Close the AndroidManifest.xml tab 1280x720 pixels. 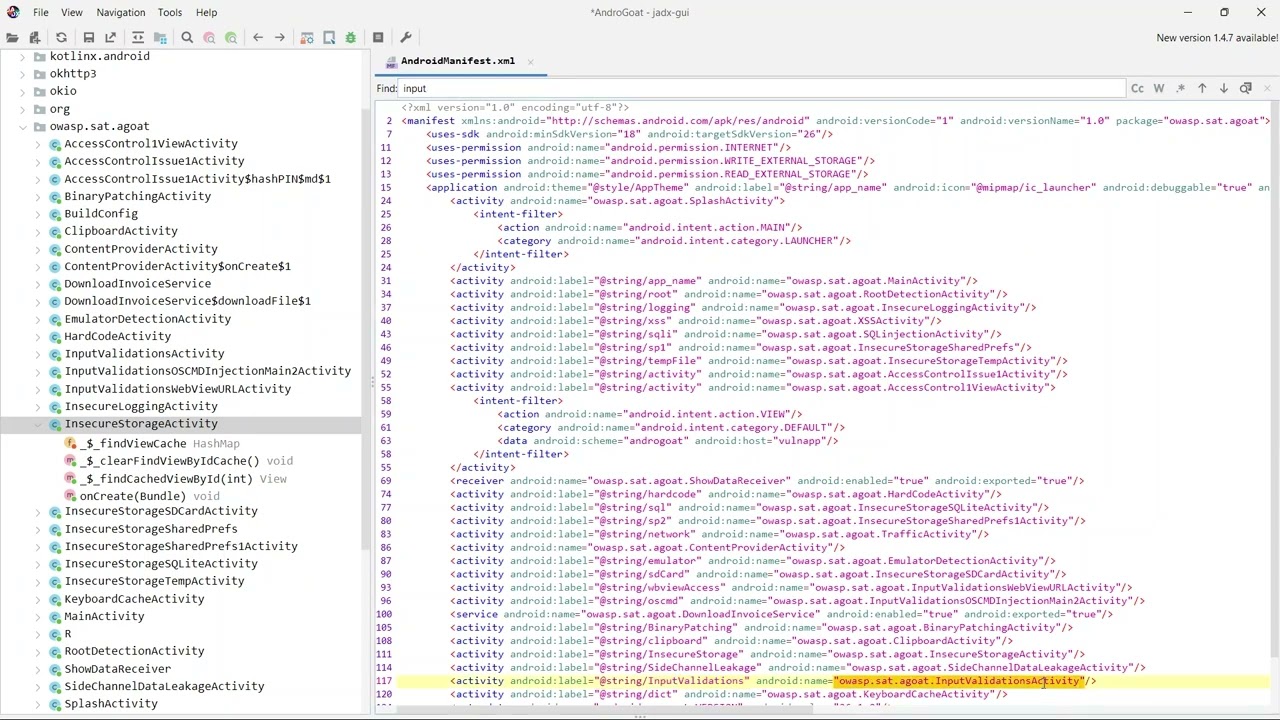pyautogui.click(x=530, y=62)
